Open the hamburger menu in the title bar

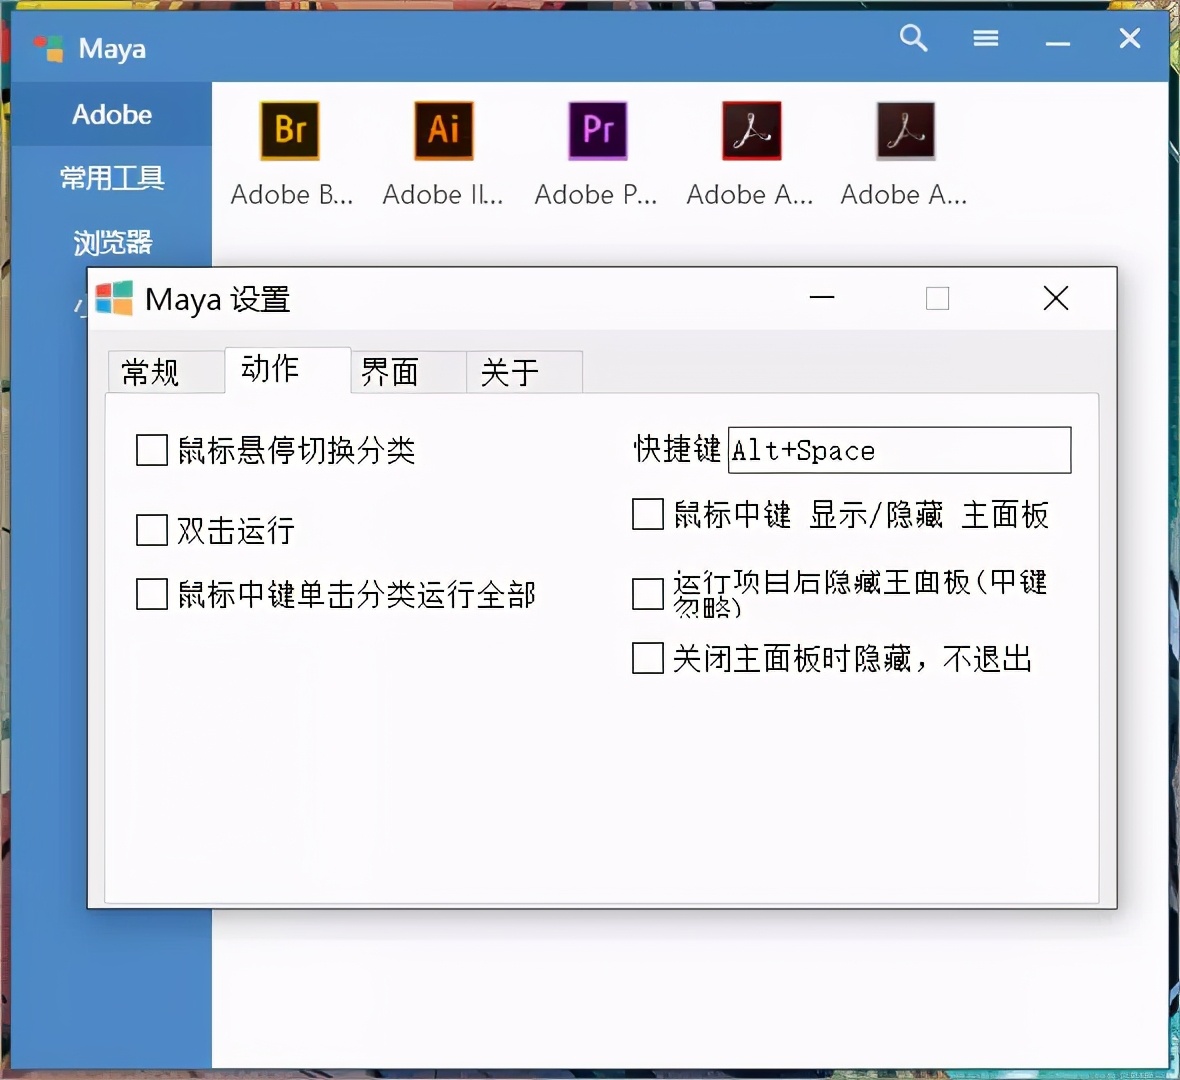tap(986, 38)
